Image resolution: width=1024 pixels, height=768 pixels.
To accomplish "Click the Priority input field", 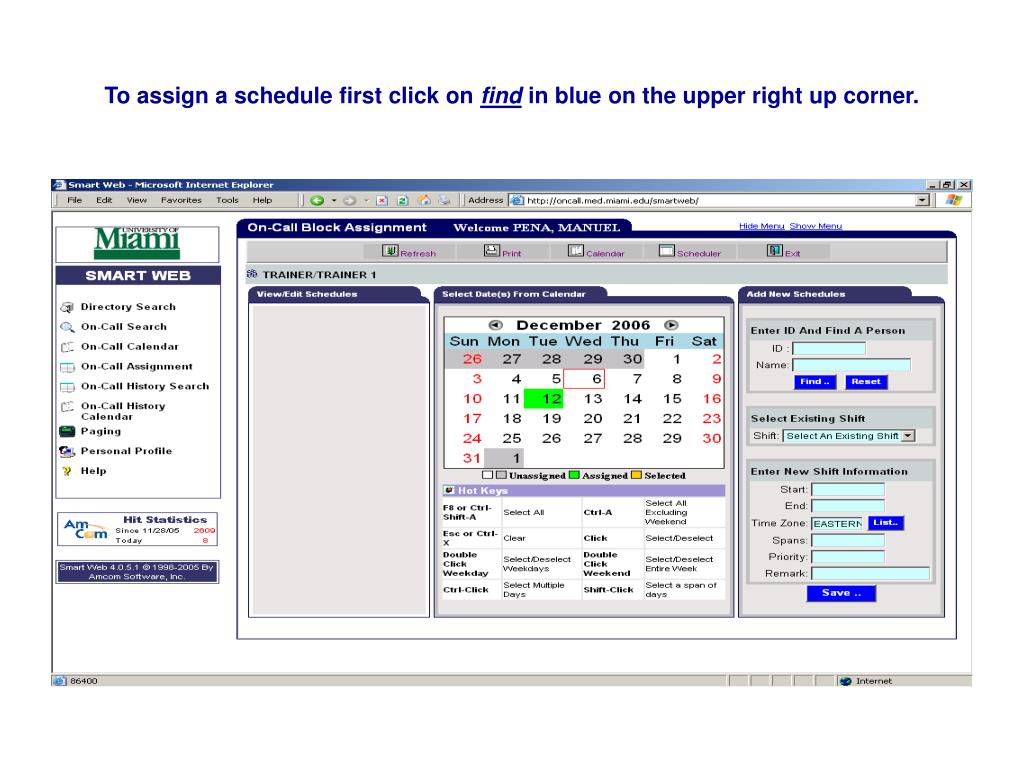I will [848, 557].
